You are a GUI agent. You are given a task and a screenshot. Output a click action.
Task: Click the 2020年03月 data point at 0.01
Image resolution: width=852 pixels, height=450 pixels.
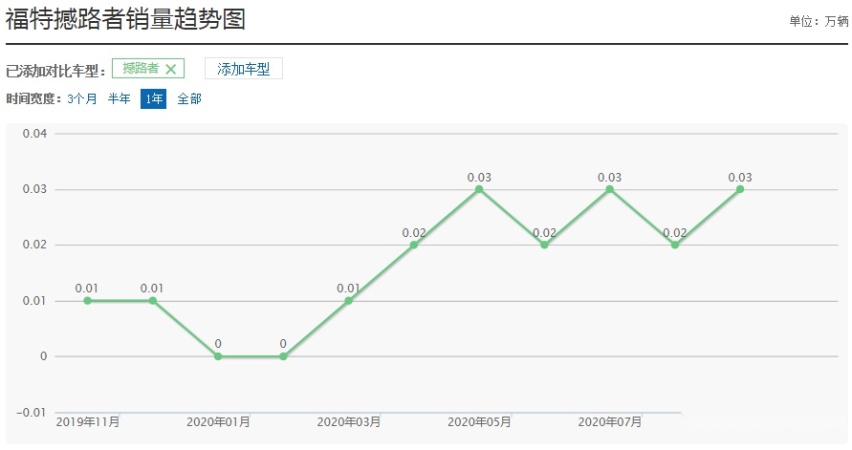[348, 301]
